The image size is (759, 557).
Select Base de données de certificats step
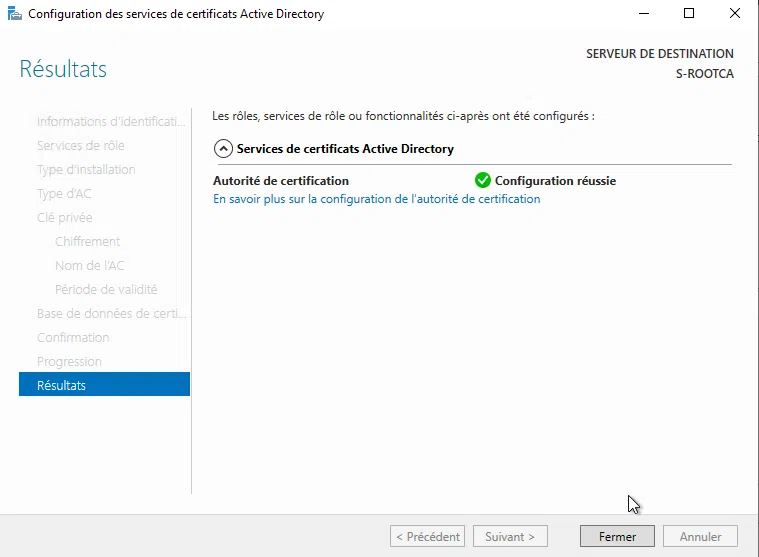click(111, 314)
